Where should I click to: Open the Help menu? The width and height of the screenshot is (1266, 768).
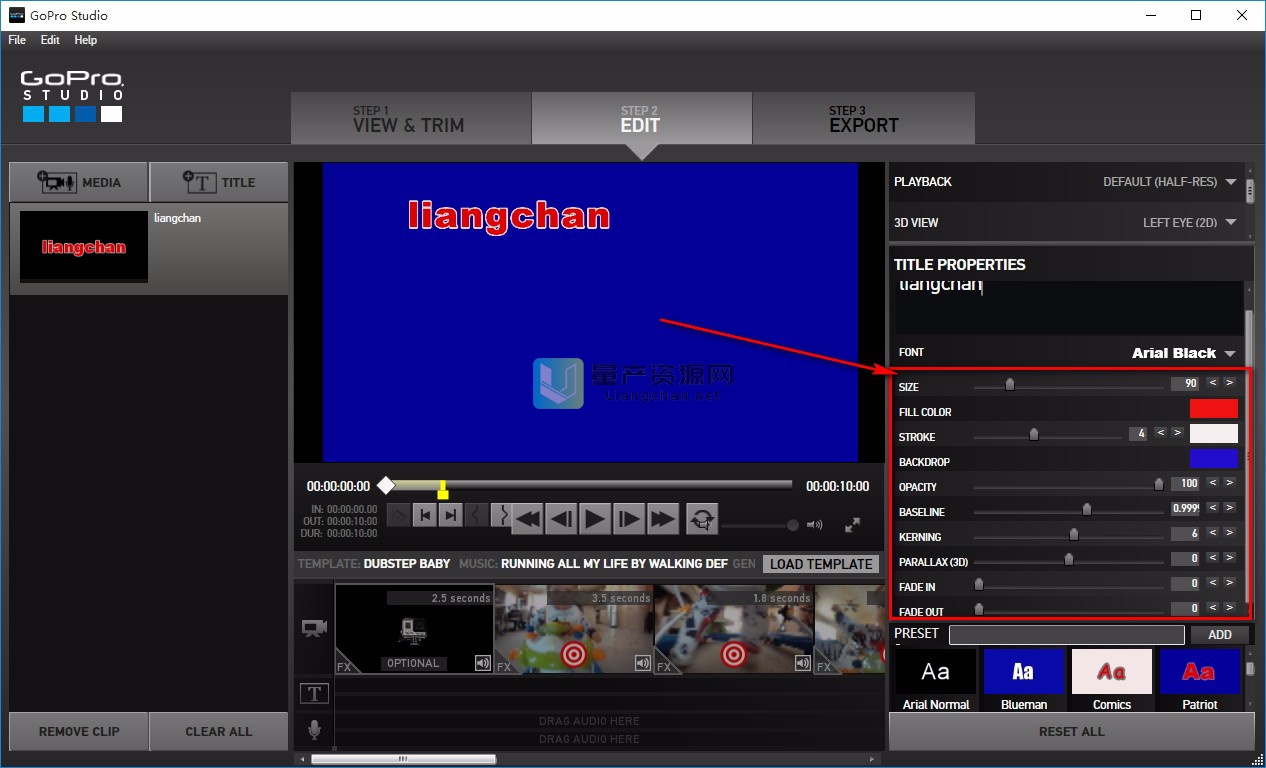86,40
